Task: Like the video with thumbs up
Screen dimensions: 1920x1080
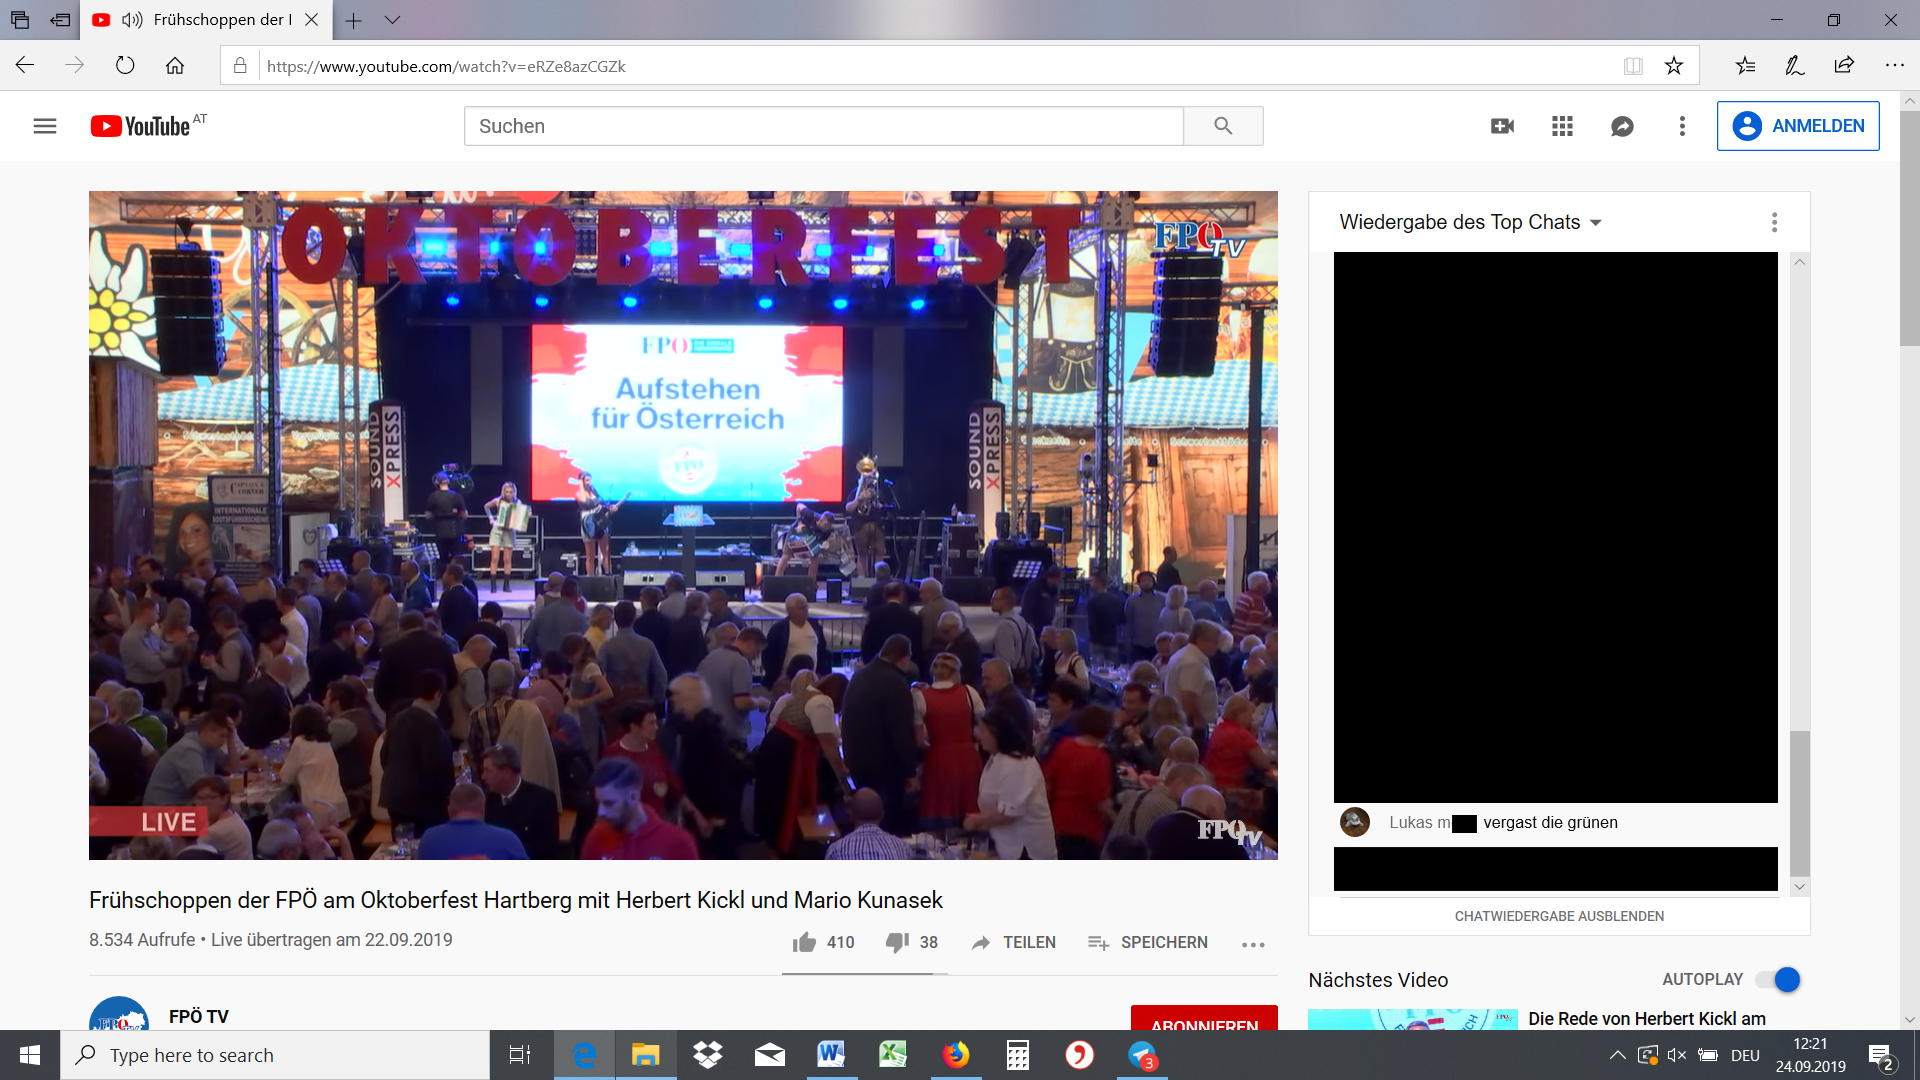Action: click(805, 942)
